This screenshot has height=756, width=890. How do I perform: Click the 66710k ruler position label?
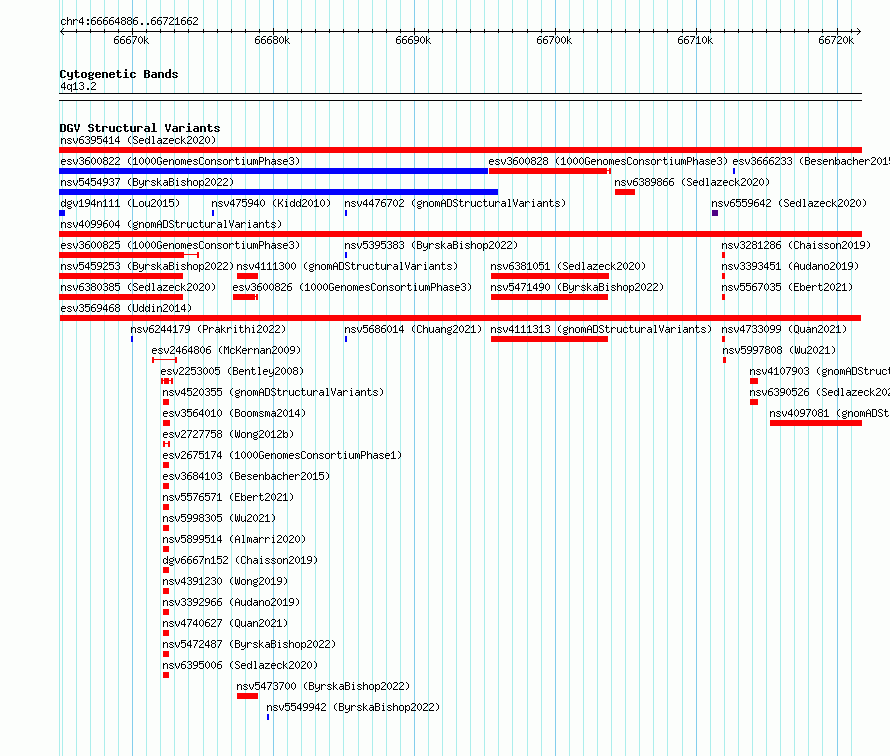pyautogui.click(x=695, y=40)
